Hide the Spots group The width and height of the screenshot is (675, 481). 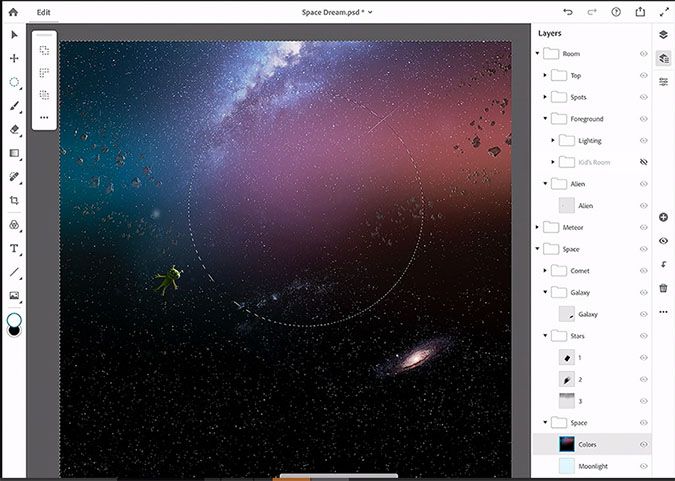tap(644, 97)
